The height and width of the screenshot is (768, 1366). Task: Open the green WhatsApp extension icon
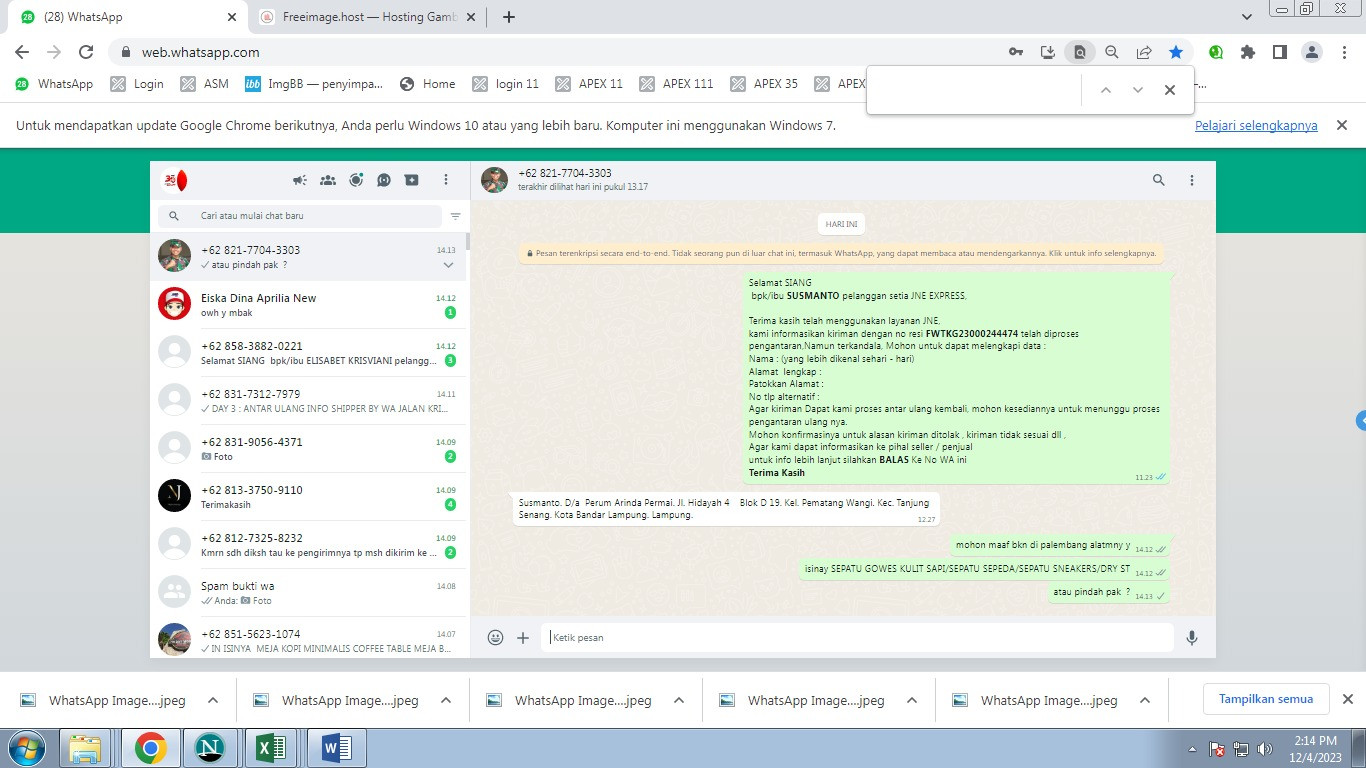1216,52
